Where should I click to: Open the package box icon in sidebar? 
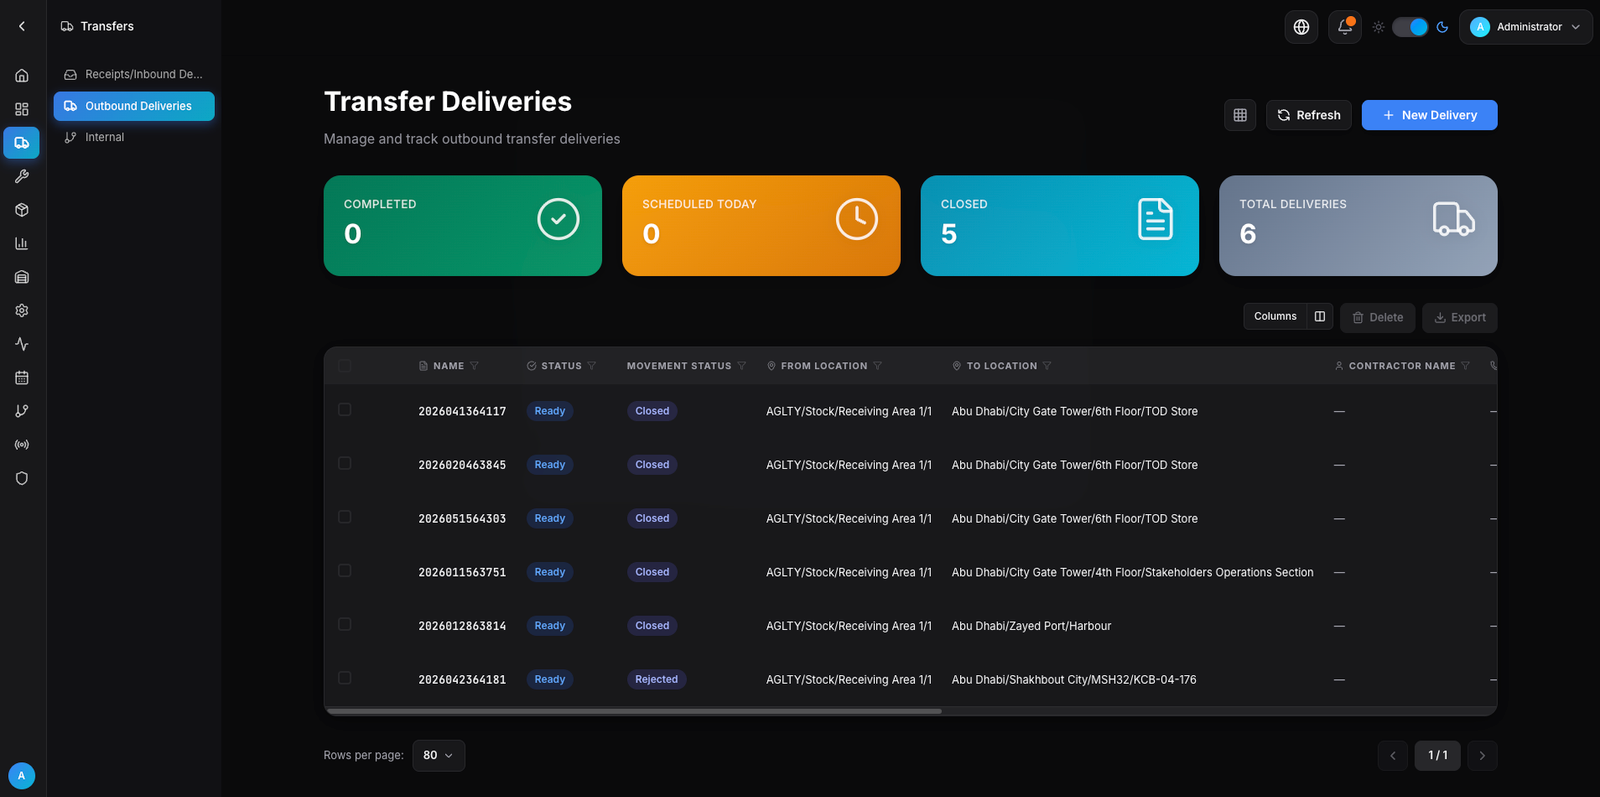(22, 210)
